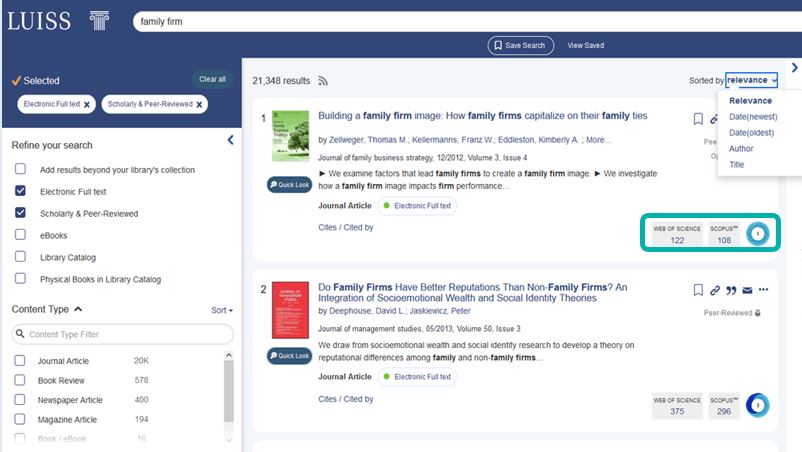
Task: Uncheck the Electronic Full text checkbox
Action: tap(20, 191)
